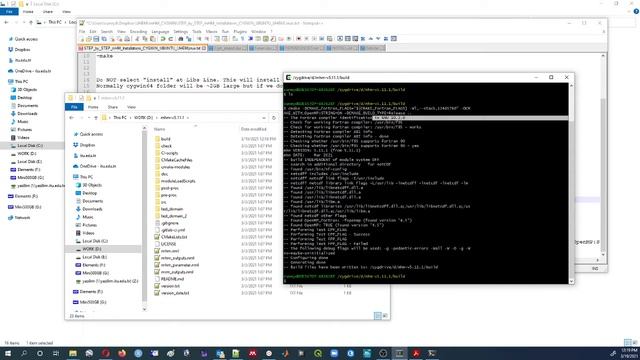Screen dimensions: 640x360
Task: Sort files by the Date modified column header
Action: tap(253, 129)
